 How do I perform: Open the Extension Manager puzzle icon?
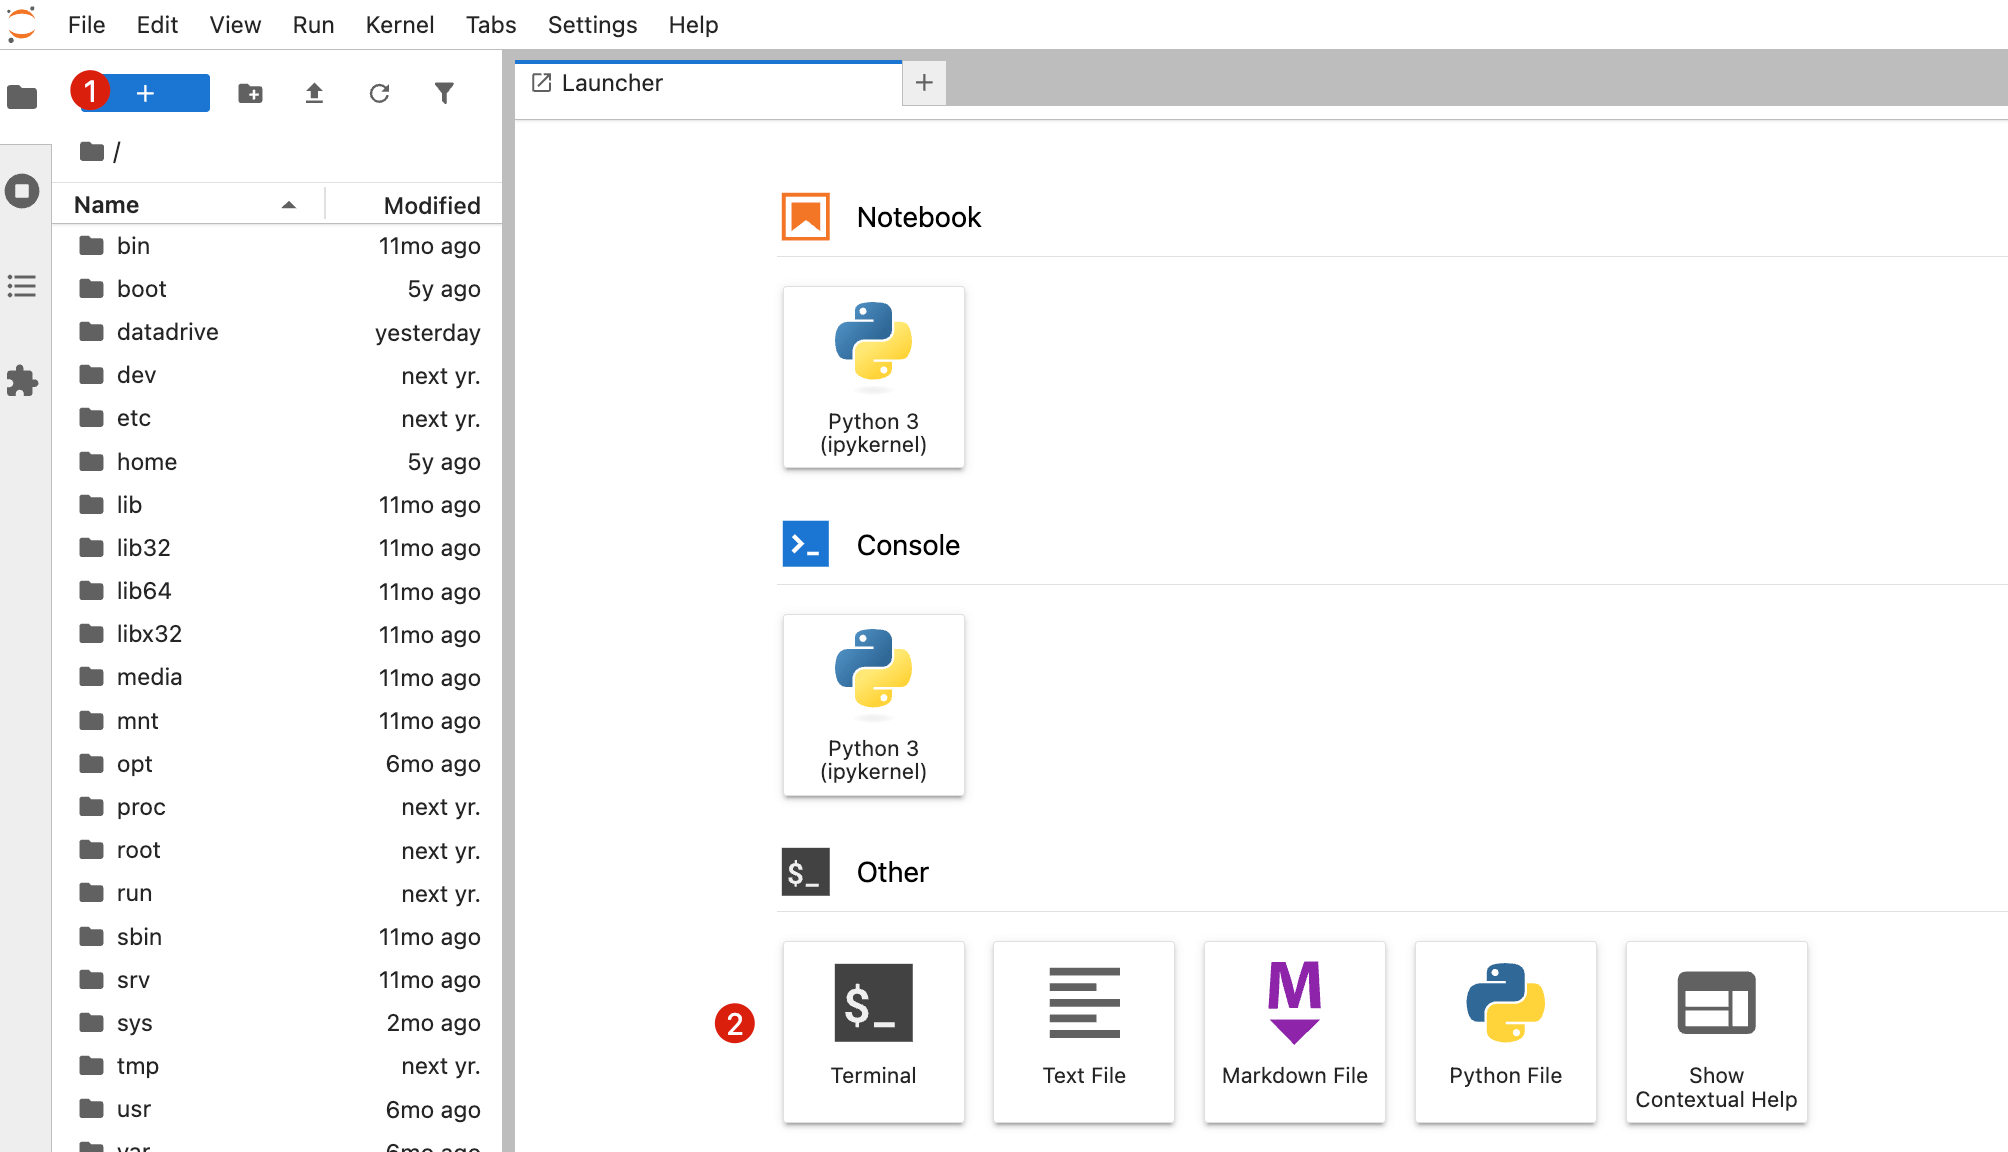[x=22, y=381]
